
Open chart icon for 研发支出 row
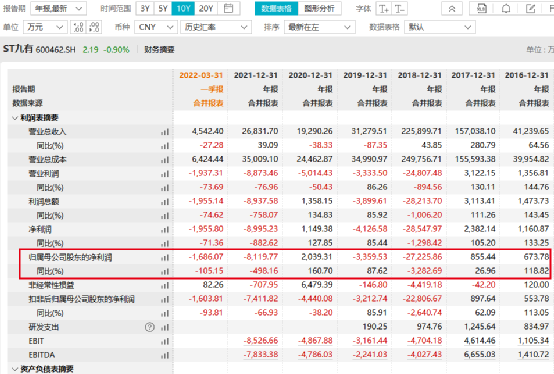click(x=165, y=328)
